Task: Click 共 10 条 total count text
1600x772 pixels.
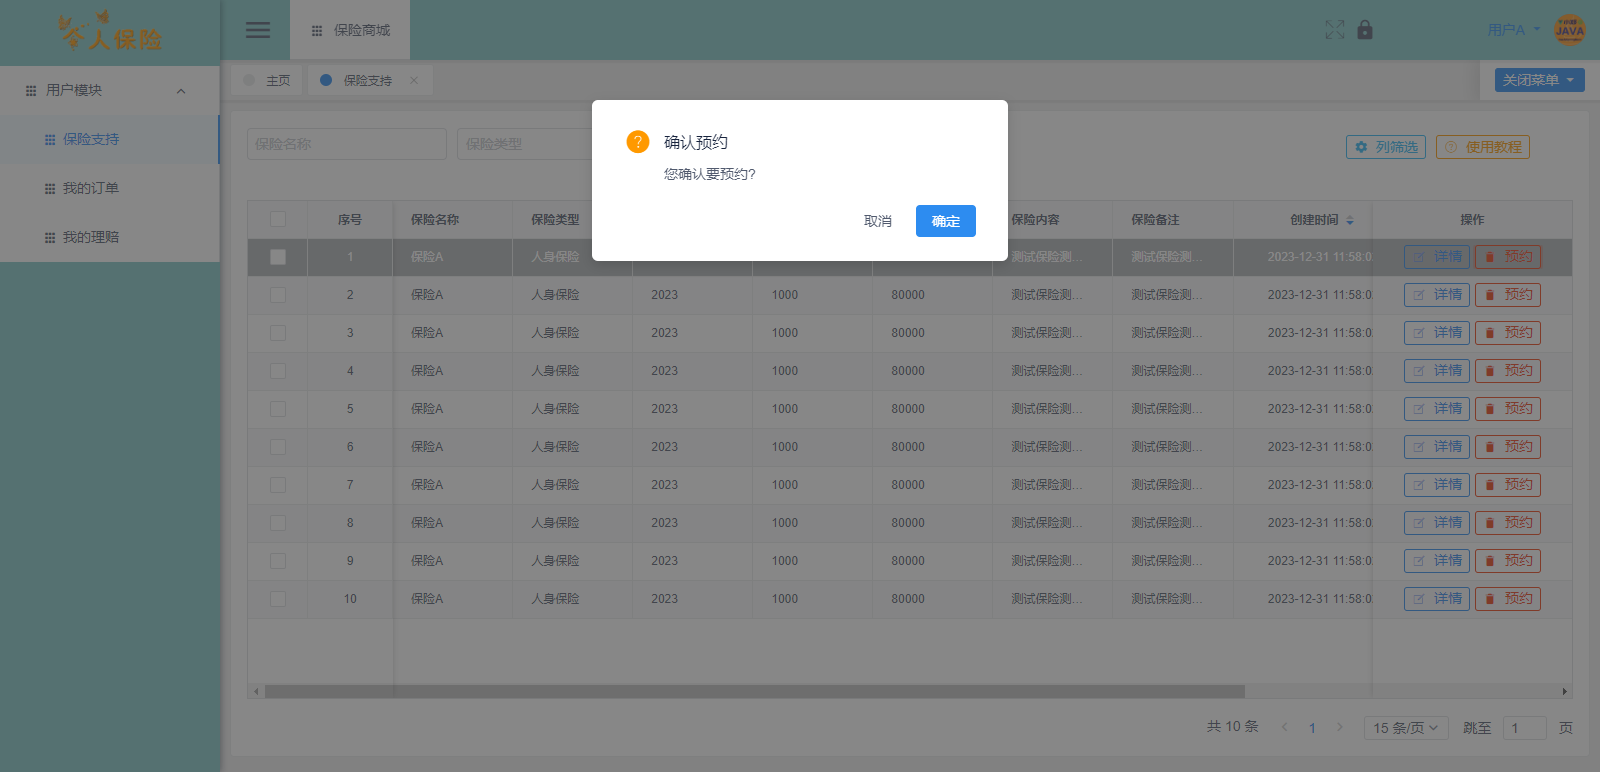Action: coord(1232,727)
